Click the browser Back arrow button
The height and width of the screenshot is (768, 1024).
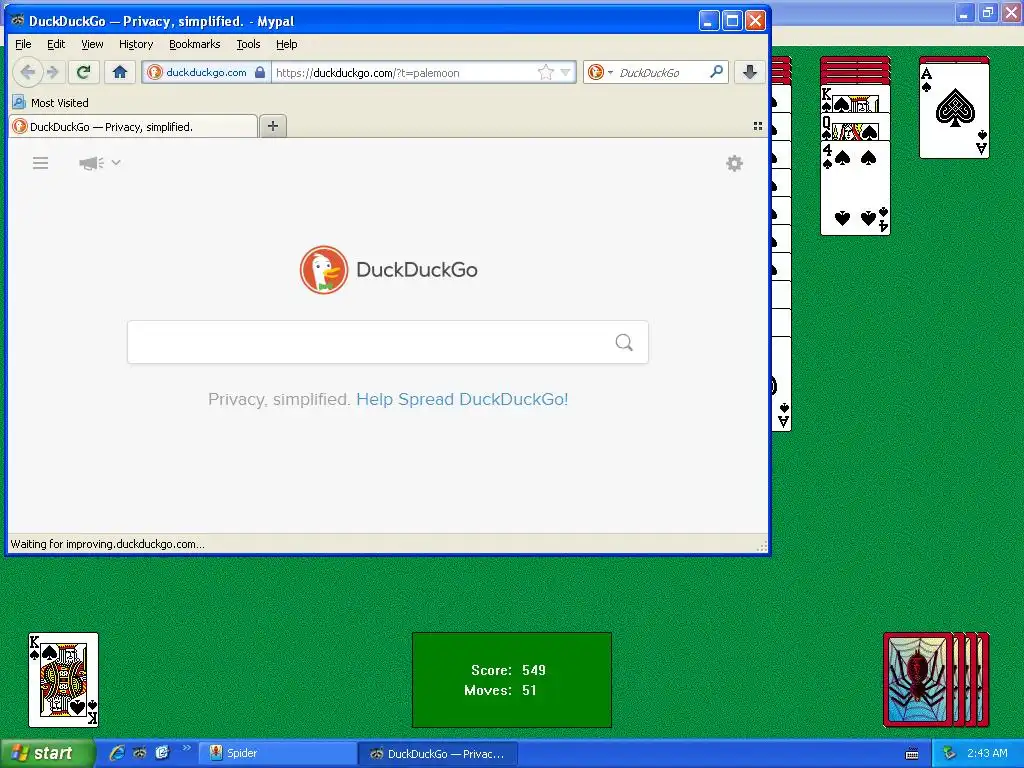tap(27, 72)
